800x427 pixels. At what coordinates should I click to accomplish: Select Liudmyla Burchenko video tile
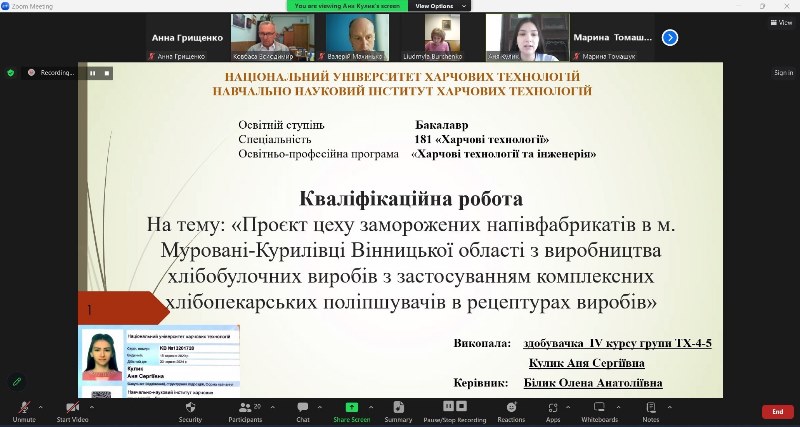coord(442,38)
